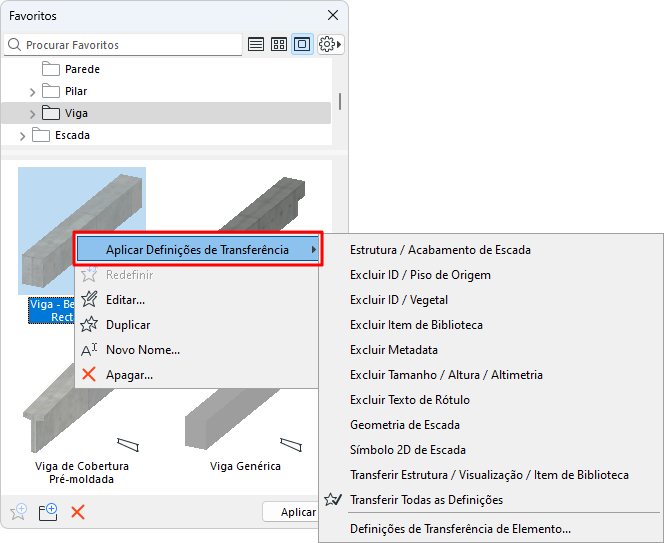664x543 pixels.
Task: Close the Favoritos palette
Action: tap(333, 15)
